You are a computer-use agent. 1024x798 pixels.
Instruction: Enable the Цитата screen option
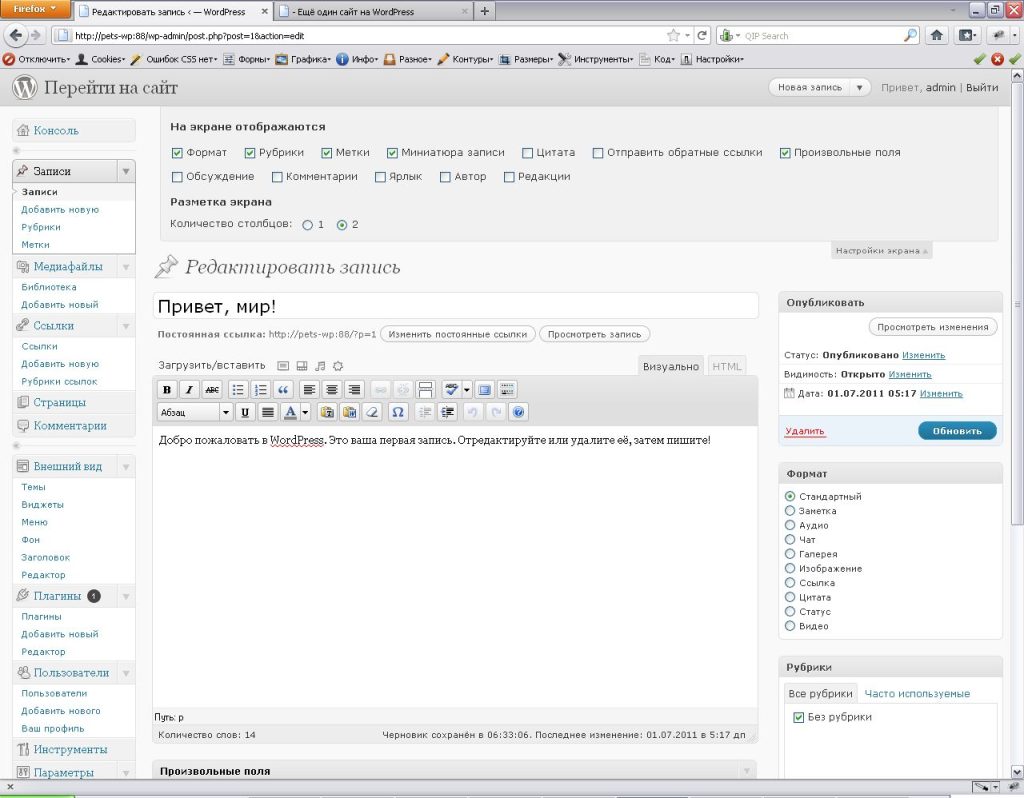pyautogui.click(x=528, y=153)
